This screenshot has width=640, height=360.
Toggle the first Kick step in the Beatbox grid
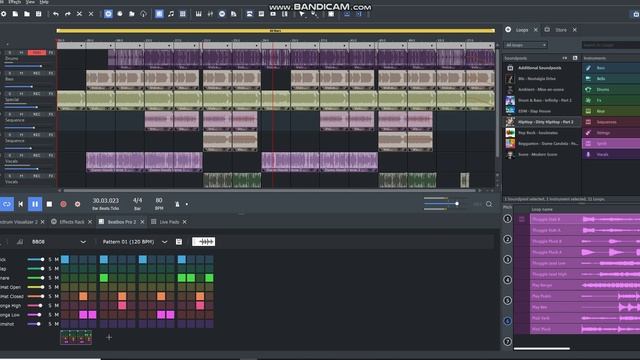[x=64, y=259]
